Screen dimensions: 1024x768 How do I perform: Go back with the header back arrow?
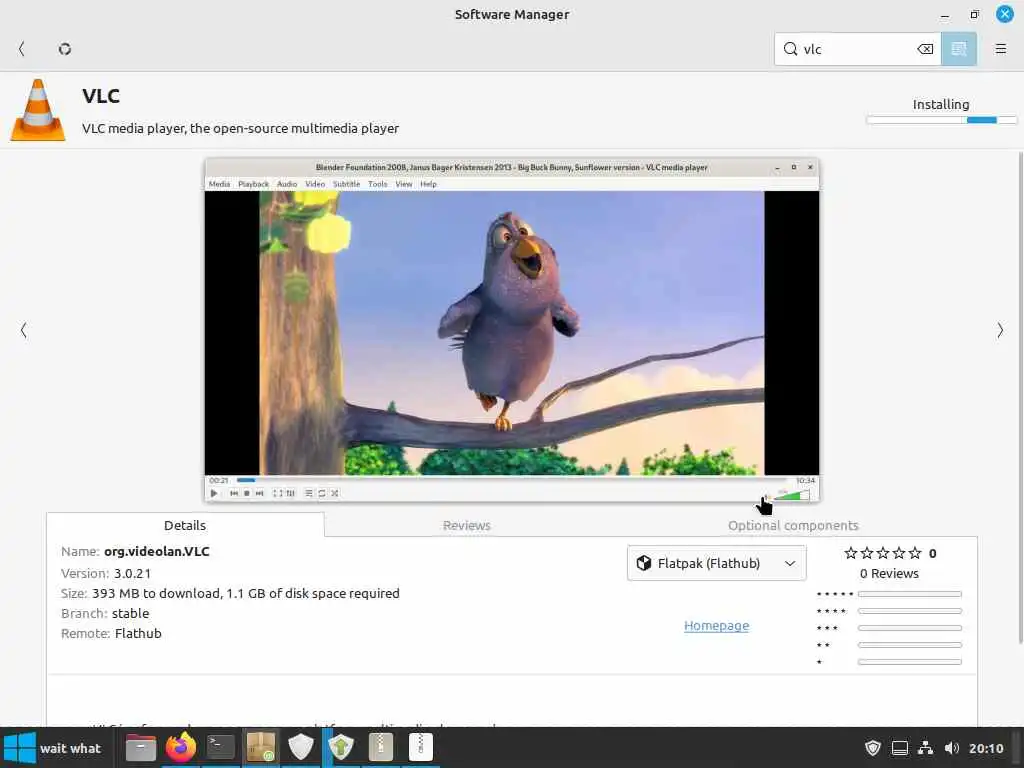tap(22, 49)
